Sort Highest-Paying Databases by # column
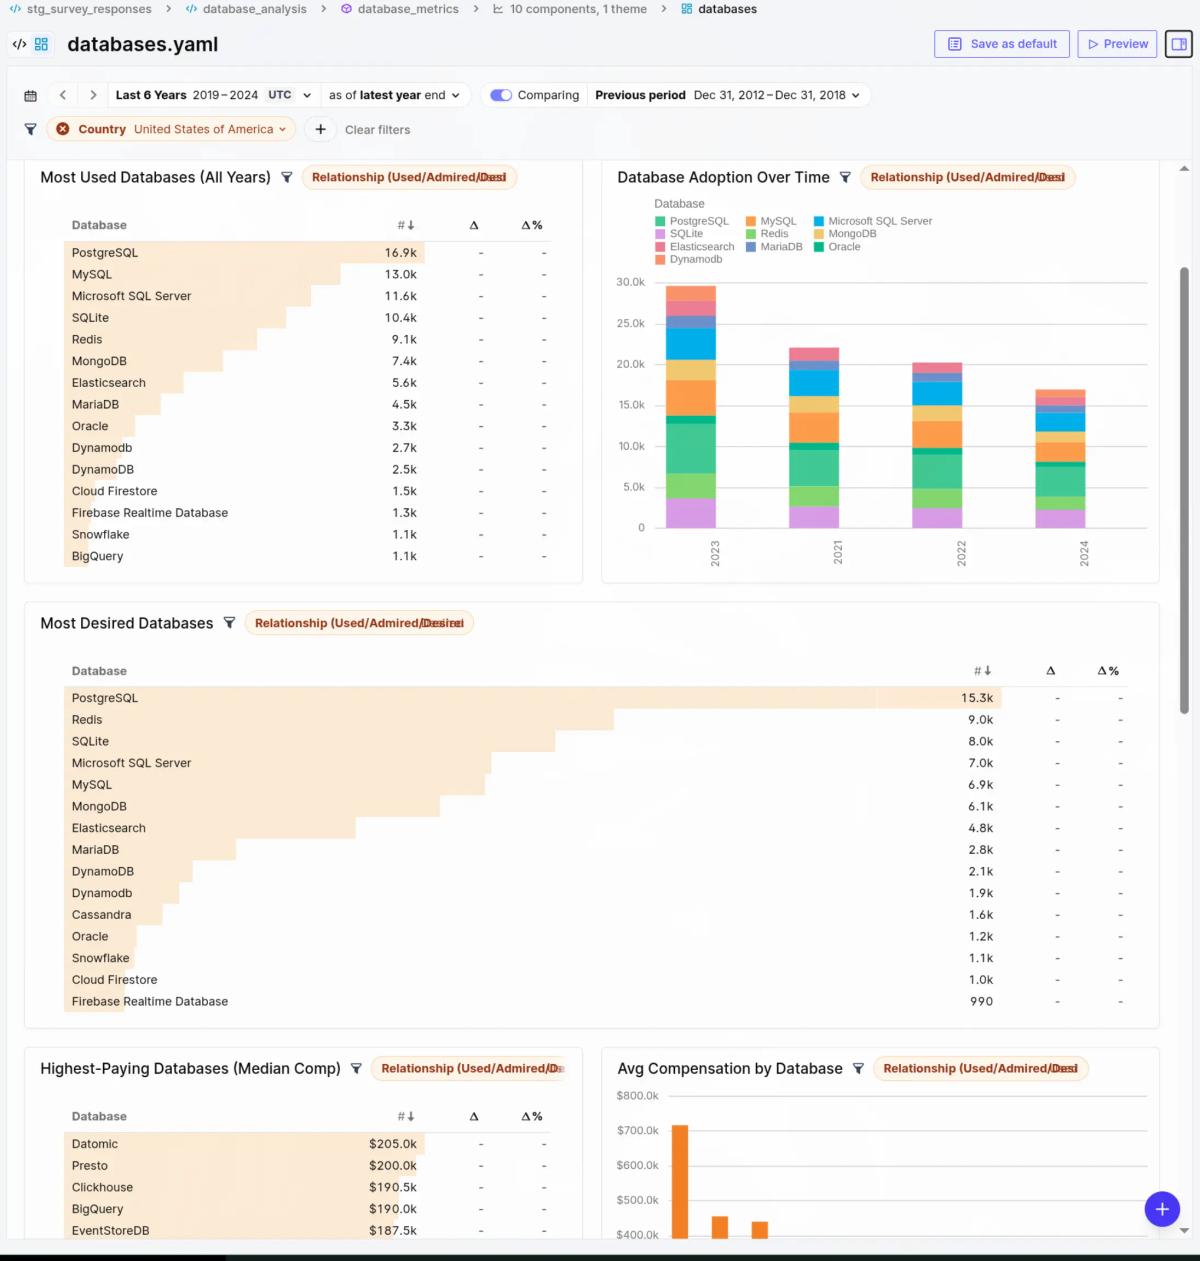Viewport: 1200px width, 1261px height. (406, 1116)
